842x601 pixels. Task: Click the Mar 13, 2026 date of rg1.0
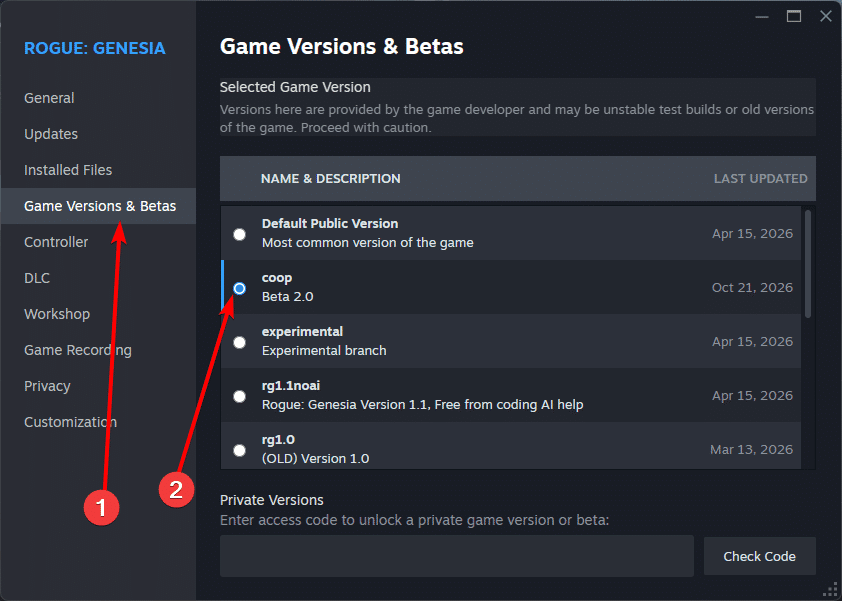(x=752, y=449)
